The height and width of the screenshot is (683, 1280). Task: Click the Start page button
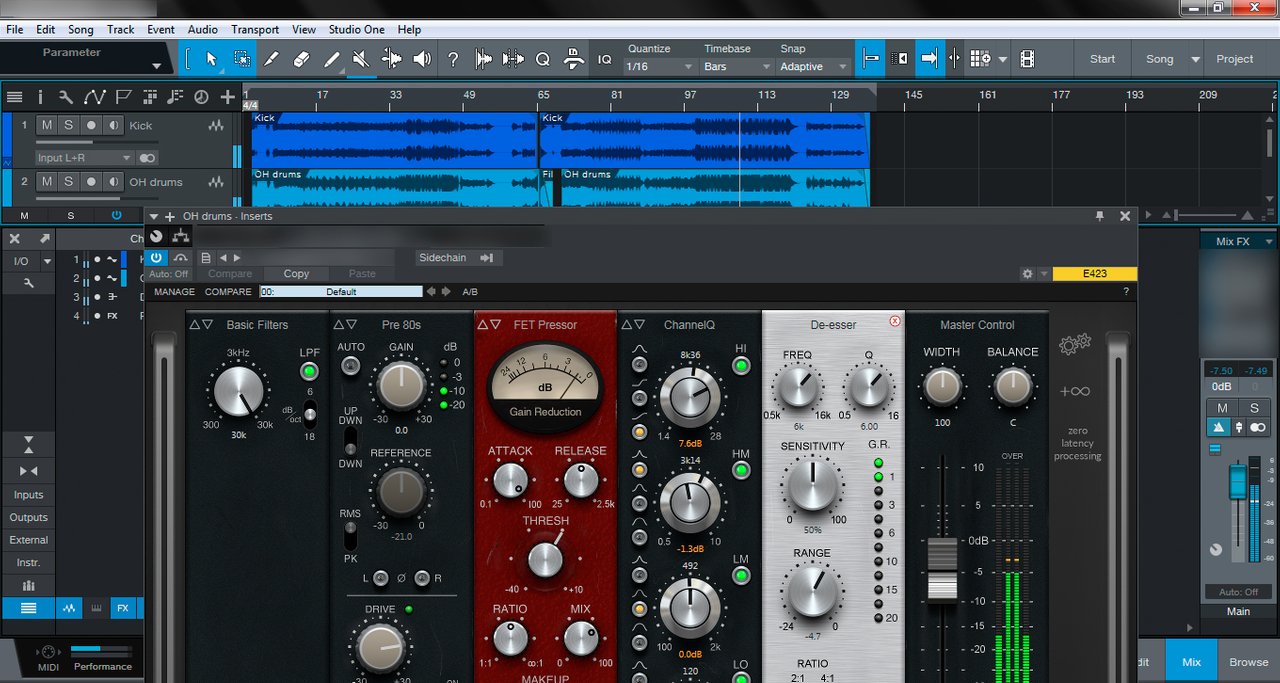pos(1103,59)
